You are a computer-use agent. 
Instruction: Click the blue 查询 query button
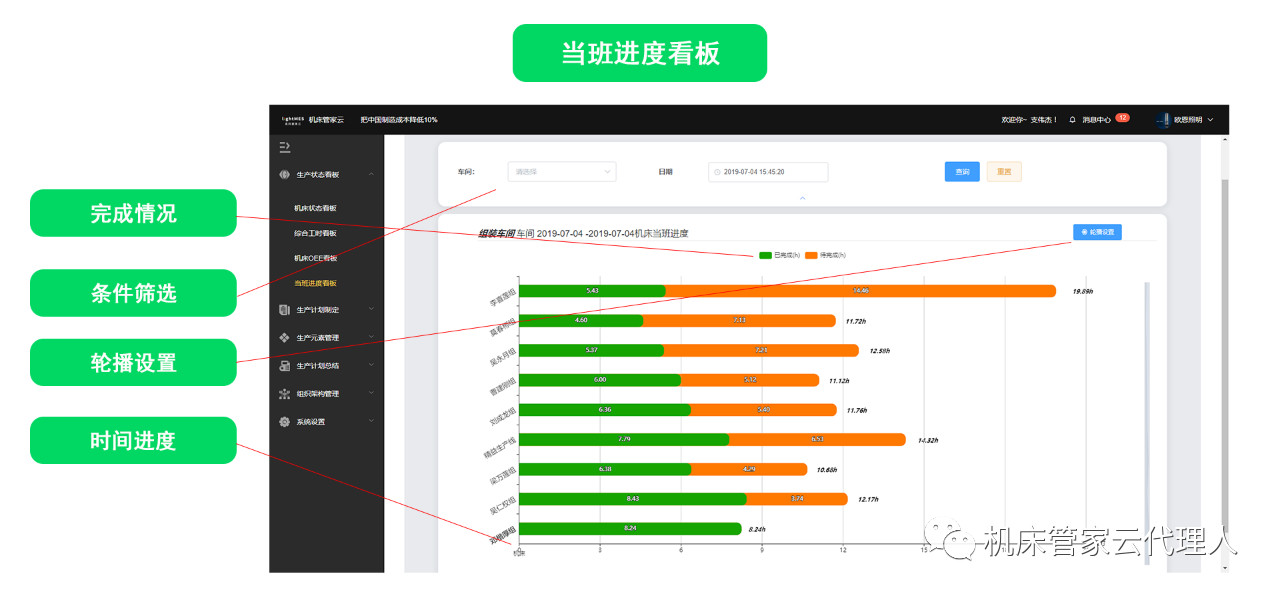pos(962,172)
